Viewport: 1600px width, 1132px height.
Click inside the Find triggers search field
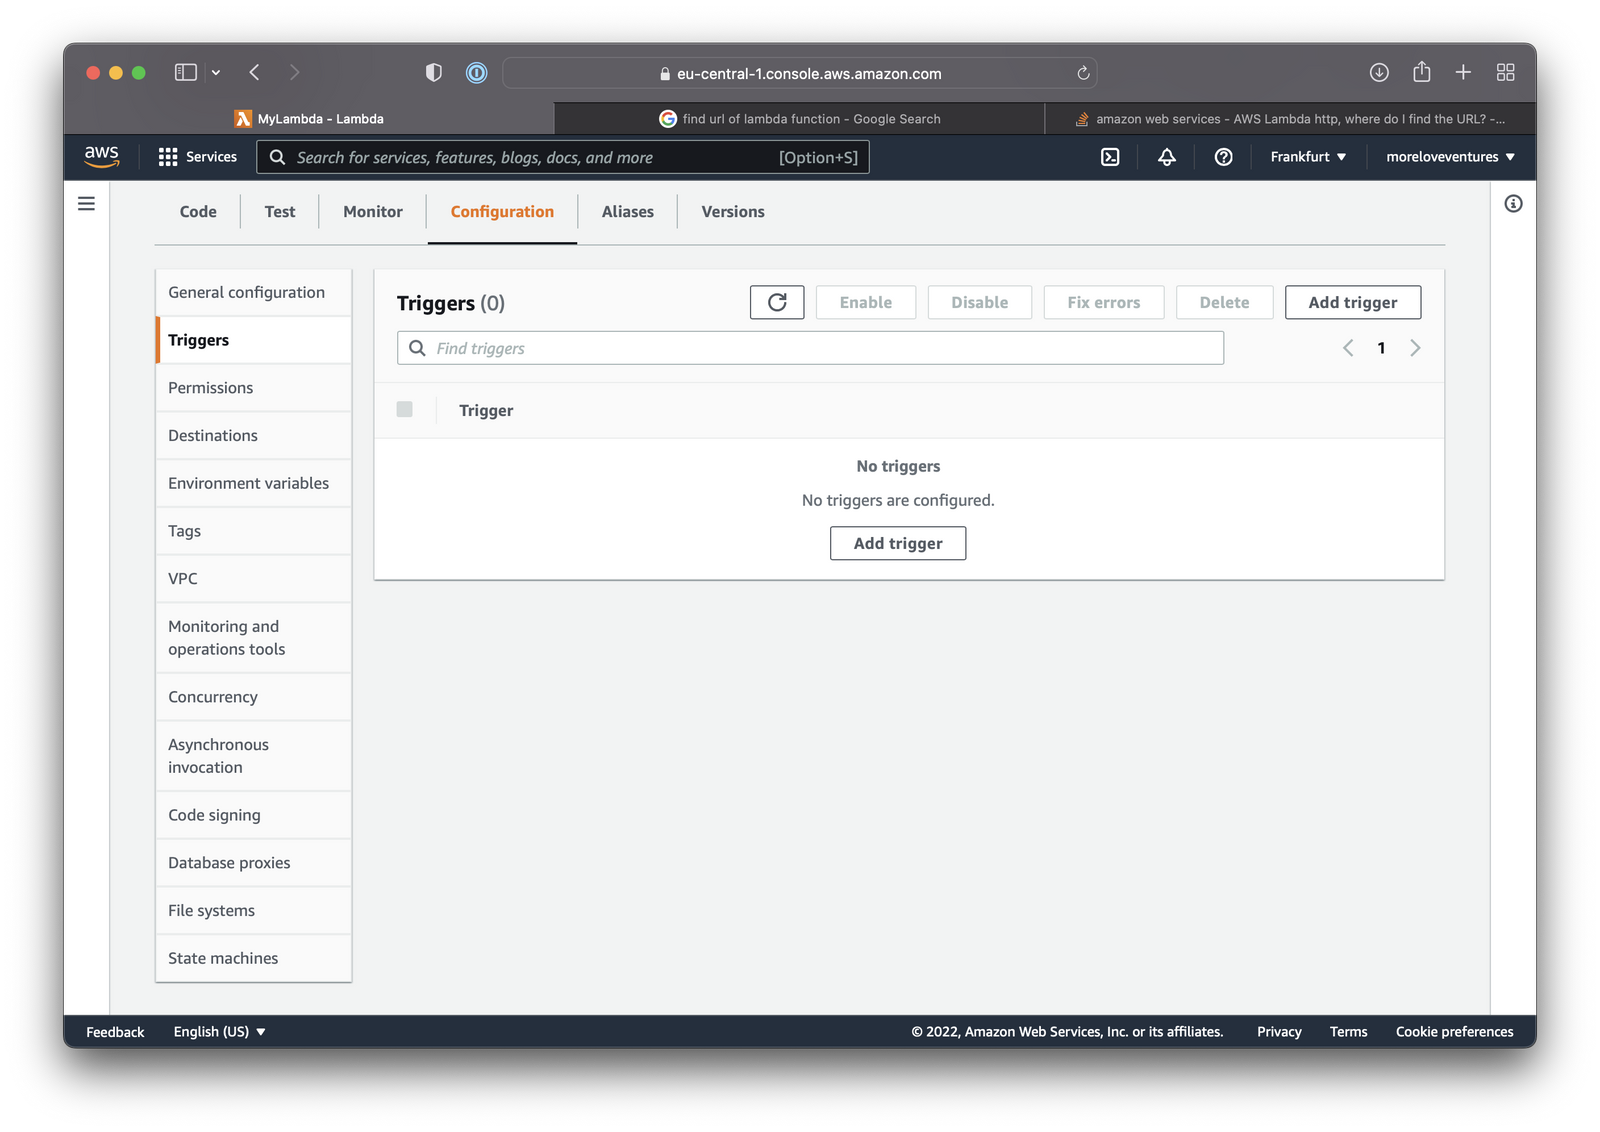click(810, 348)
